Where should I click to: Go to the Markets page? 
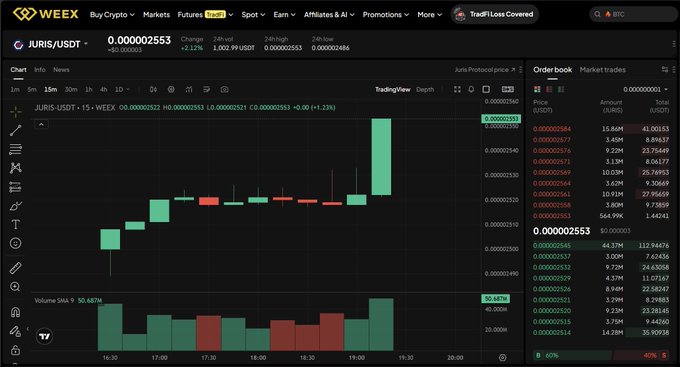point(157,14)
